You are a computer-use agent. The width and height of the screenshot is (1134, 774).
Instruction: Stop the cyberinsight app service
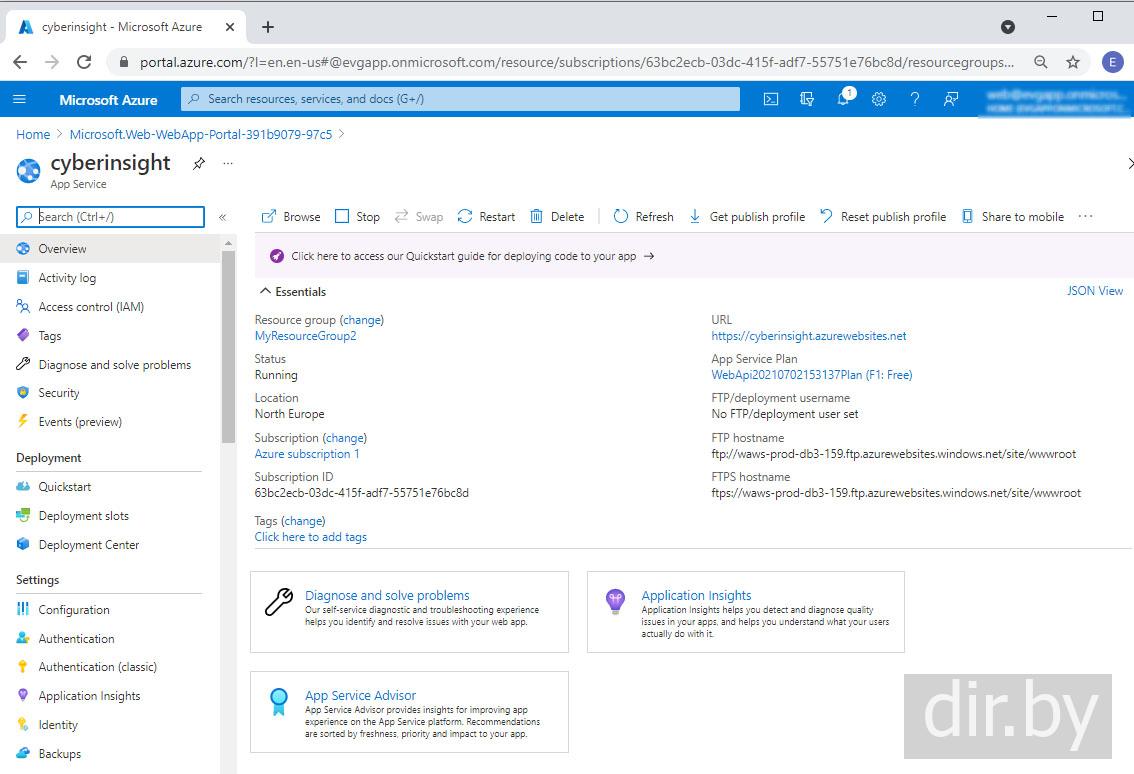(357, 217)
